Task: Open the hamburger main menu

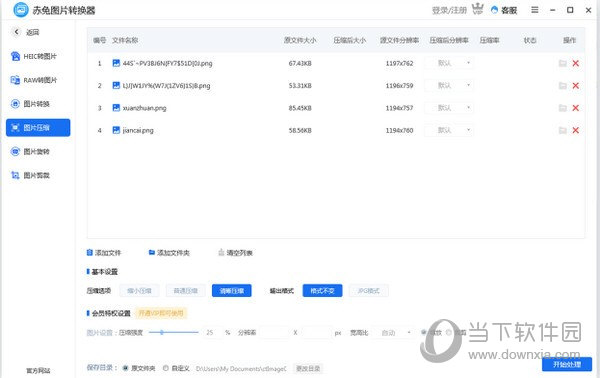Action: tap(535, 10)
